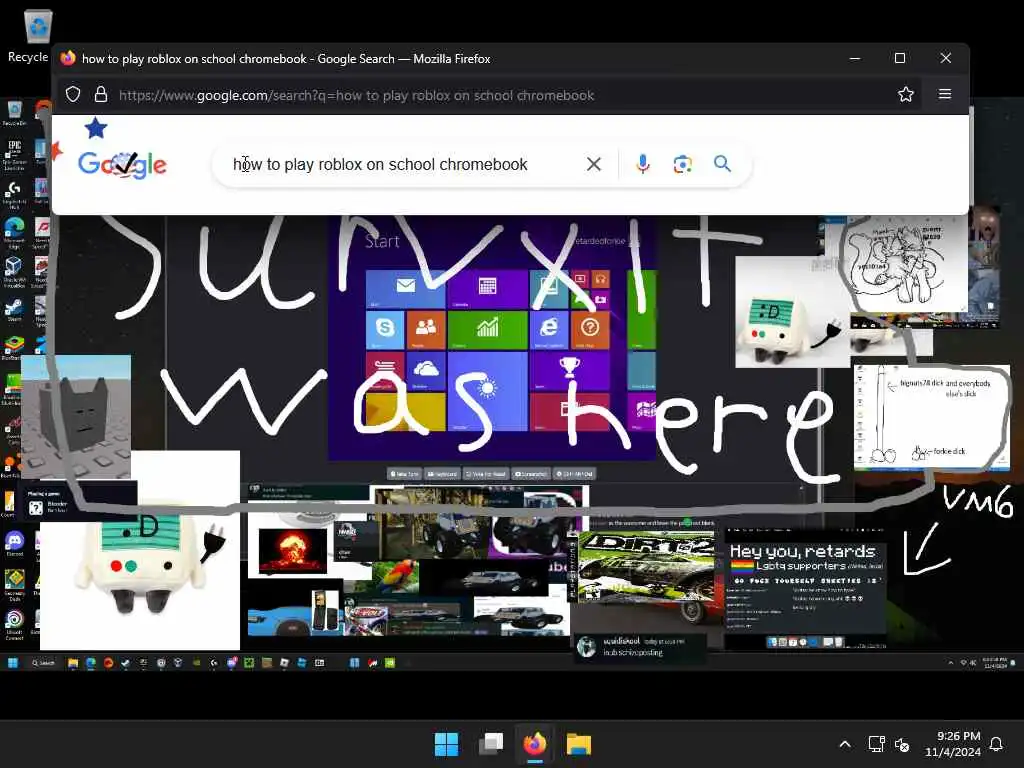Bookmark this page with the star icon
Viewport: 1024px width, 768px height.
pos(905,95)
